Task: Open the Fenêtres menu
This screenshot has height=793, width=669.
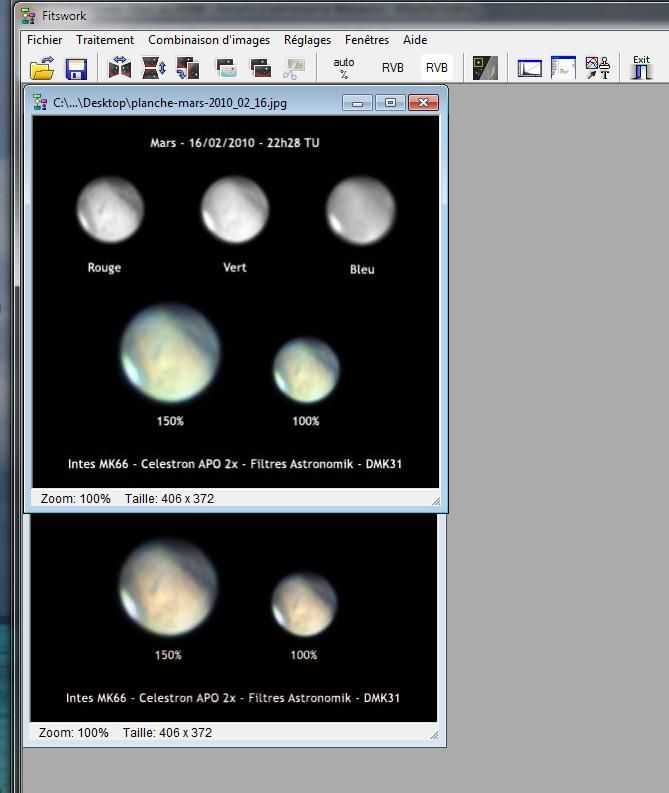Action: [367, 40]
